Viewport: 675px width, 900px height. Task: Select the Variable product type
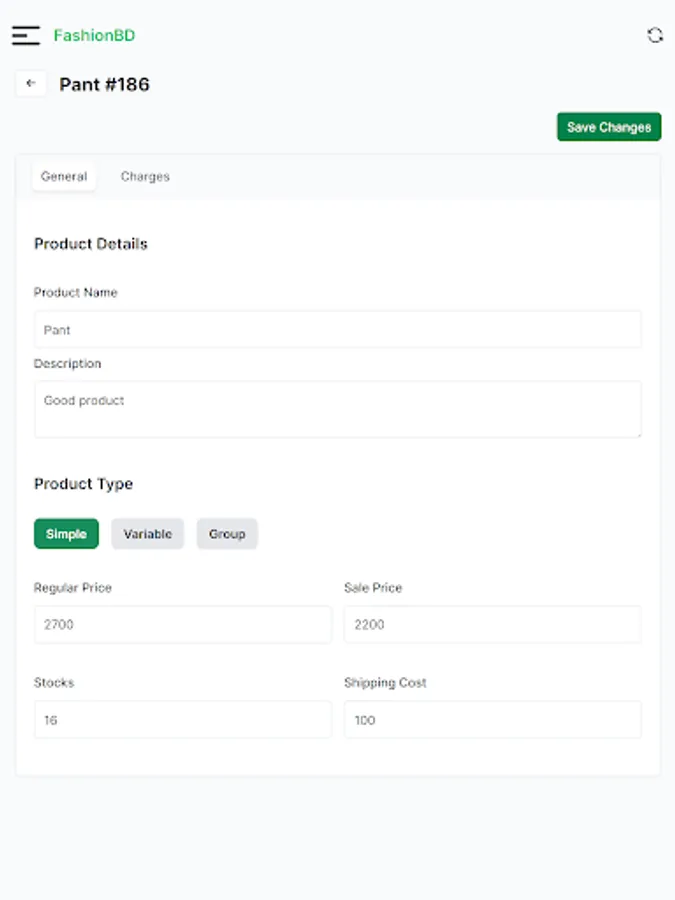tap(147, 534)
